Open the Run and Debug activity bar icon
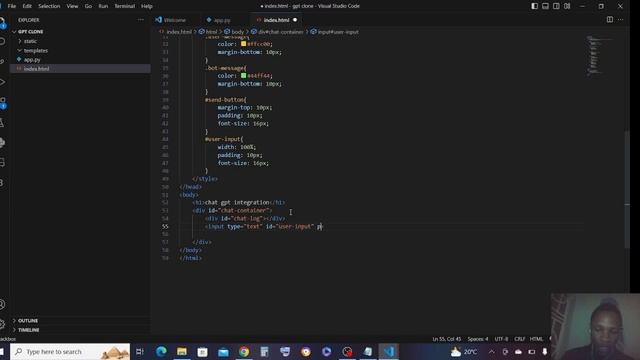This screenshot has height=360, width=640. (2, 82)
